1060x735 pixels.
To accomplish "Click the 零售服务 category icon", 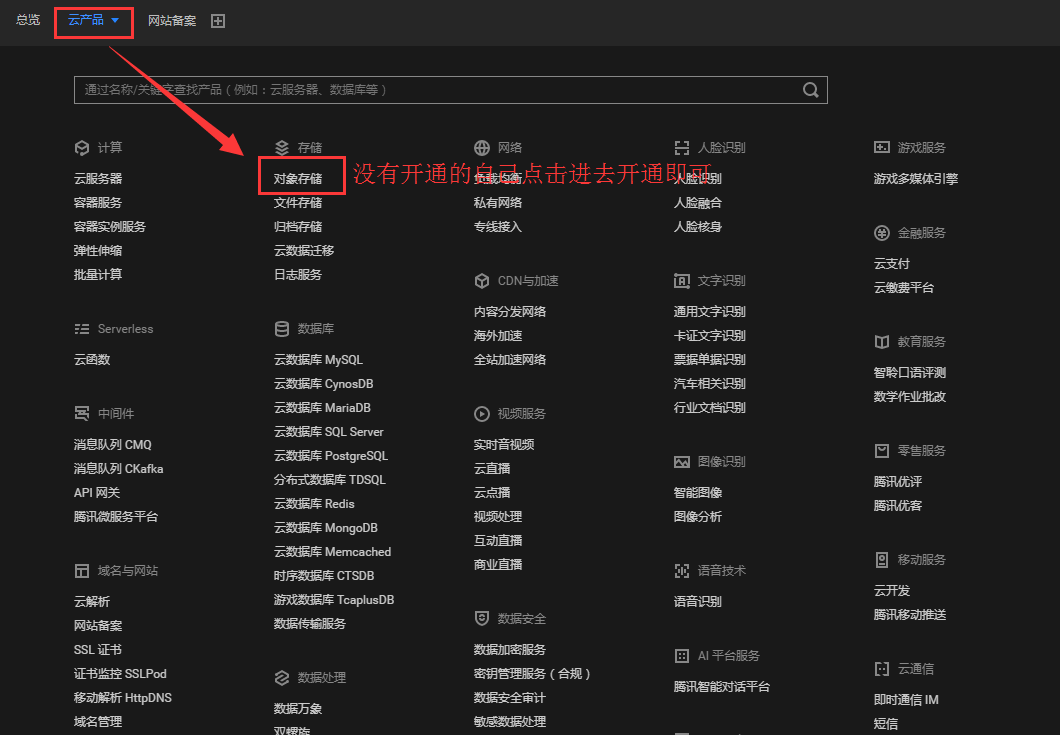I will click(x=882, y=450).
